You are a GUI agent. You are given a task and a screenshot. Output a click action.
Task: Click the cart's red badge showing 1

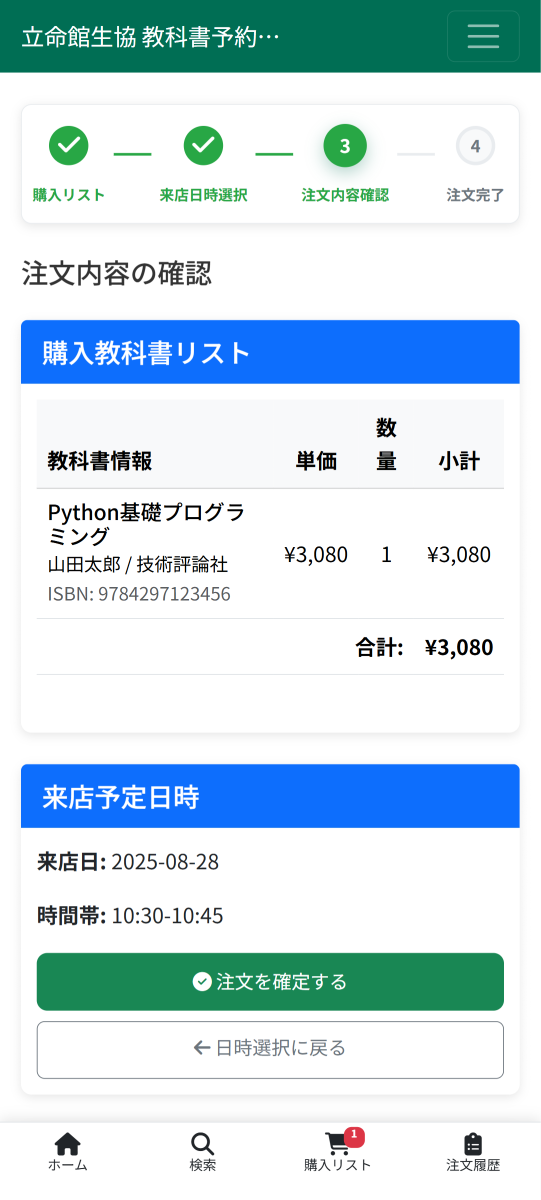point(354,1136)
